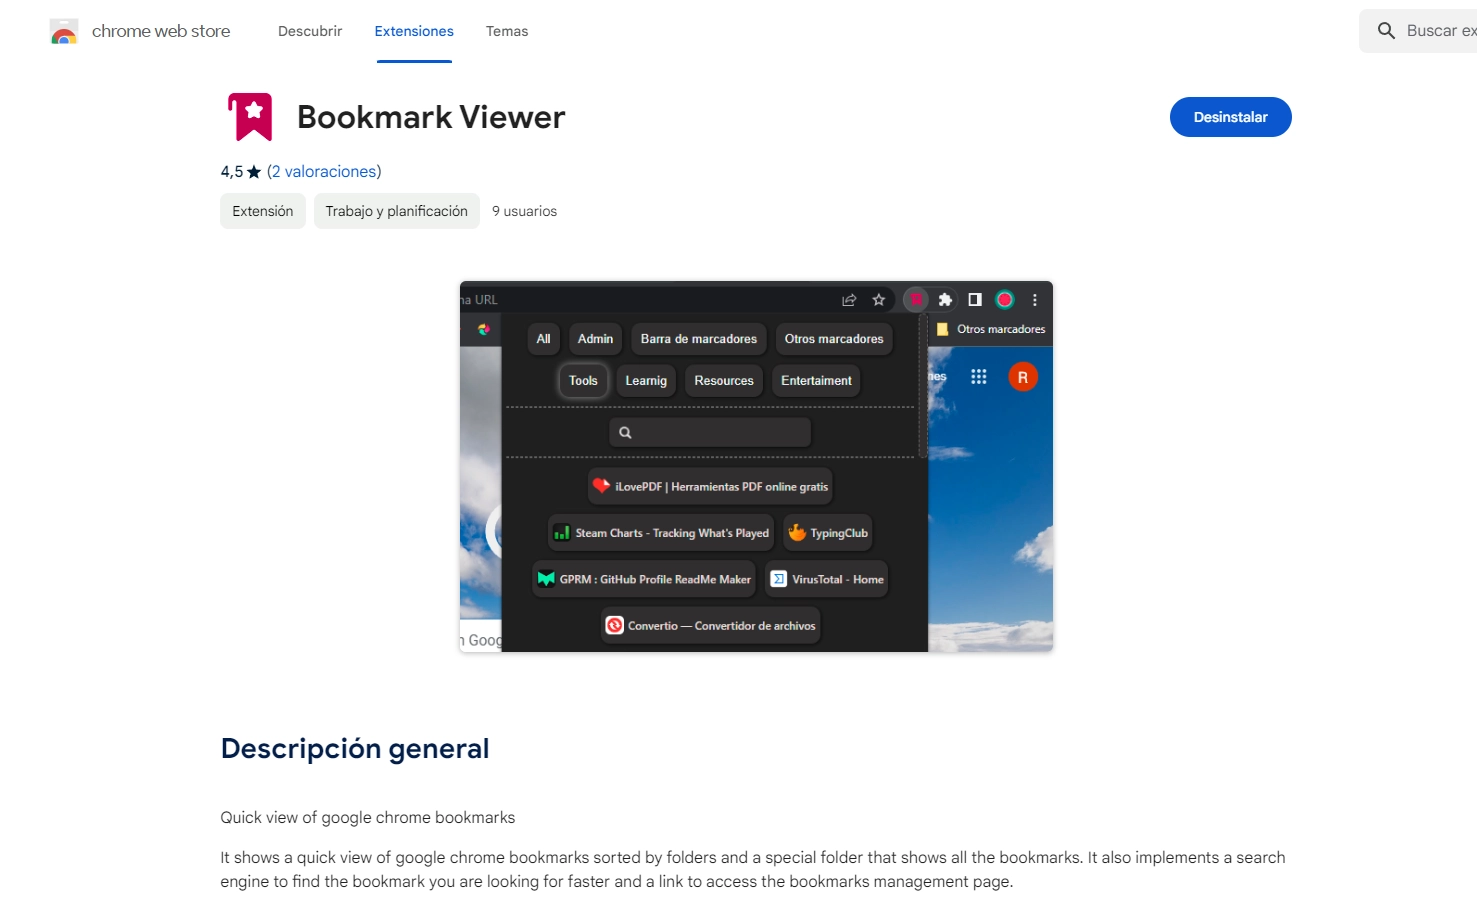Open the Descubrir tab

310,31
